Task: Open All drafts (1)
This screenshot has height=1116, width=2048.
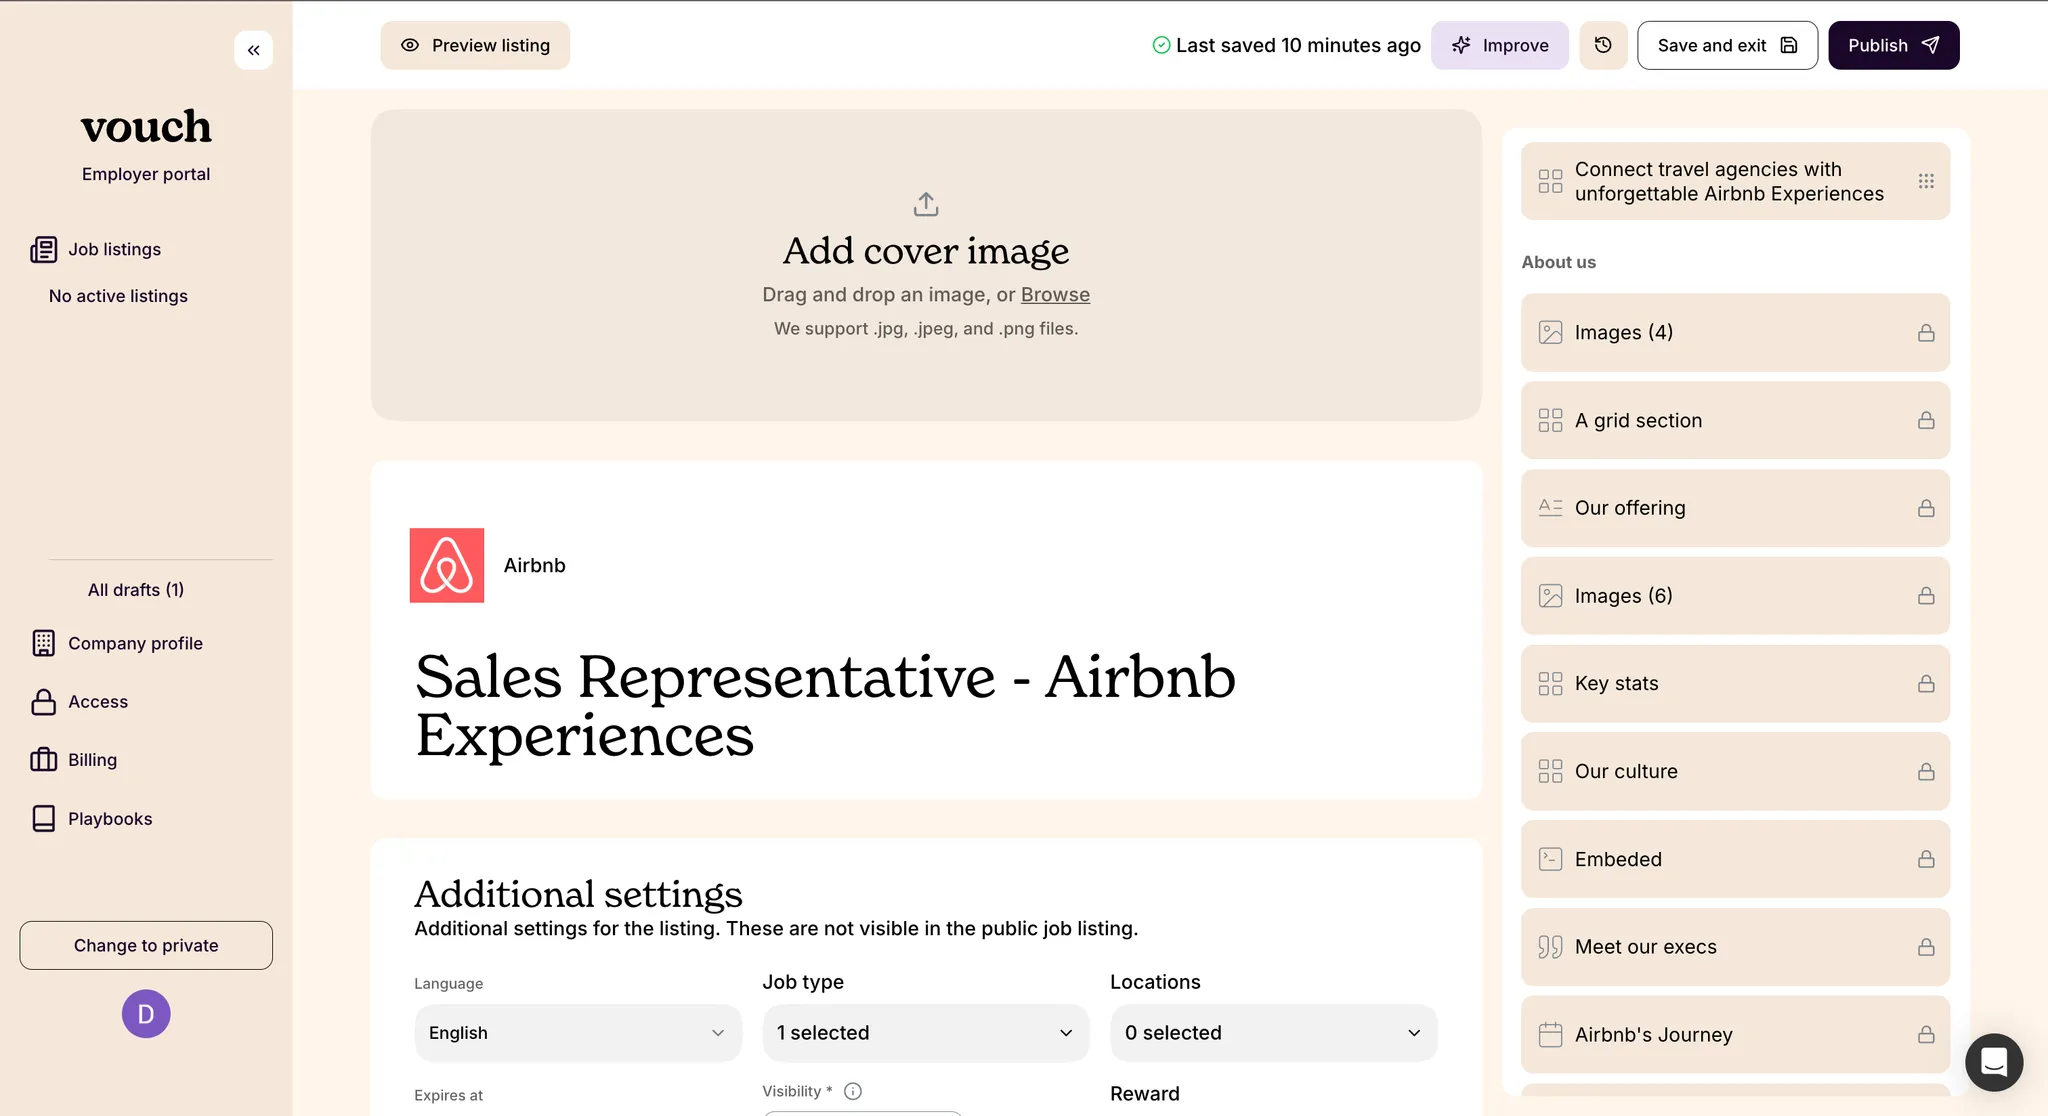Action: click(136, 590)
